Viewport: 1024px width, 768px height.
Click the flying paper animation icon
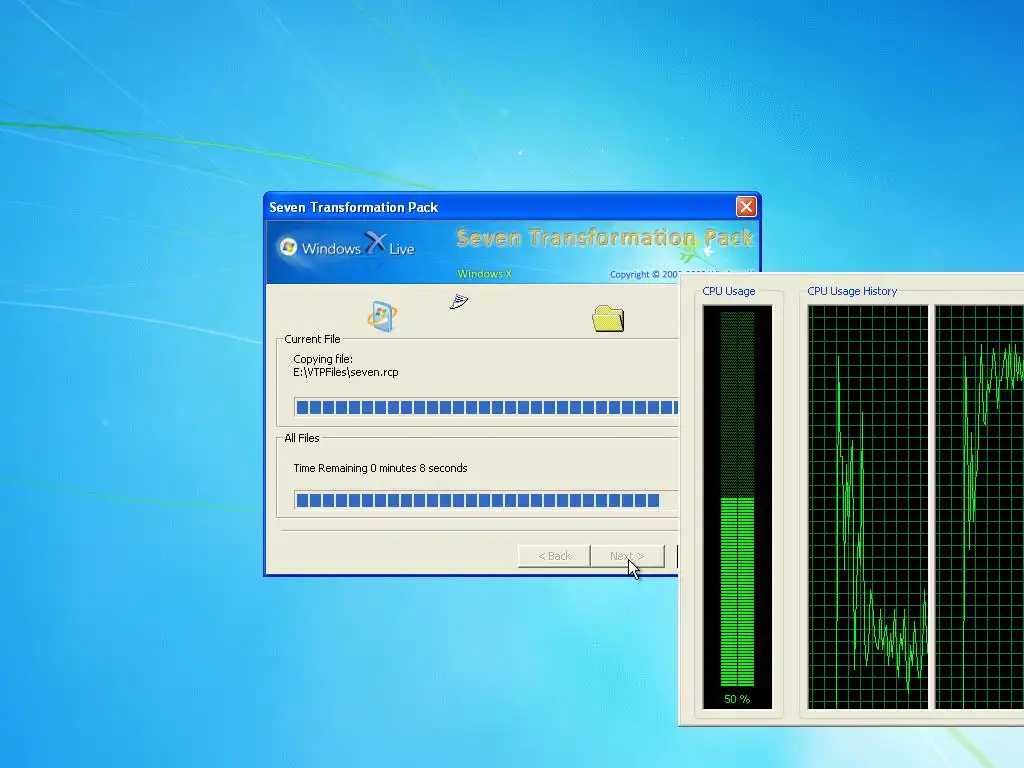click(x=459, y=301)
